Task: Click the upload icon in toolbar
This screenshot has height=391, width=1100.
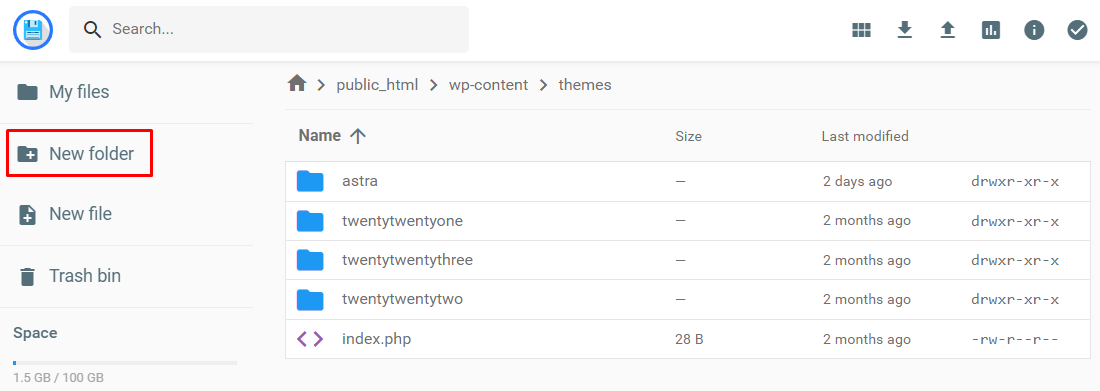Action: (x=948, y=29)
